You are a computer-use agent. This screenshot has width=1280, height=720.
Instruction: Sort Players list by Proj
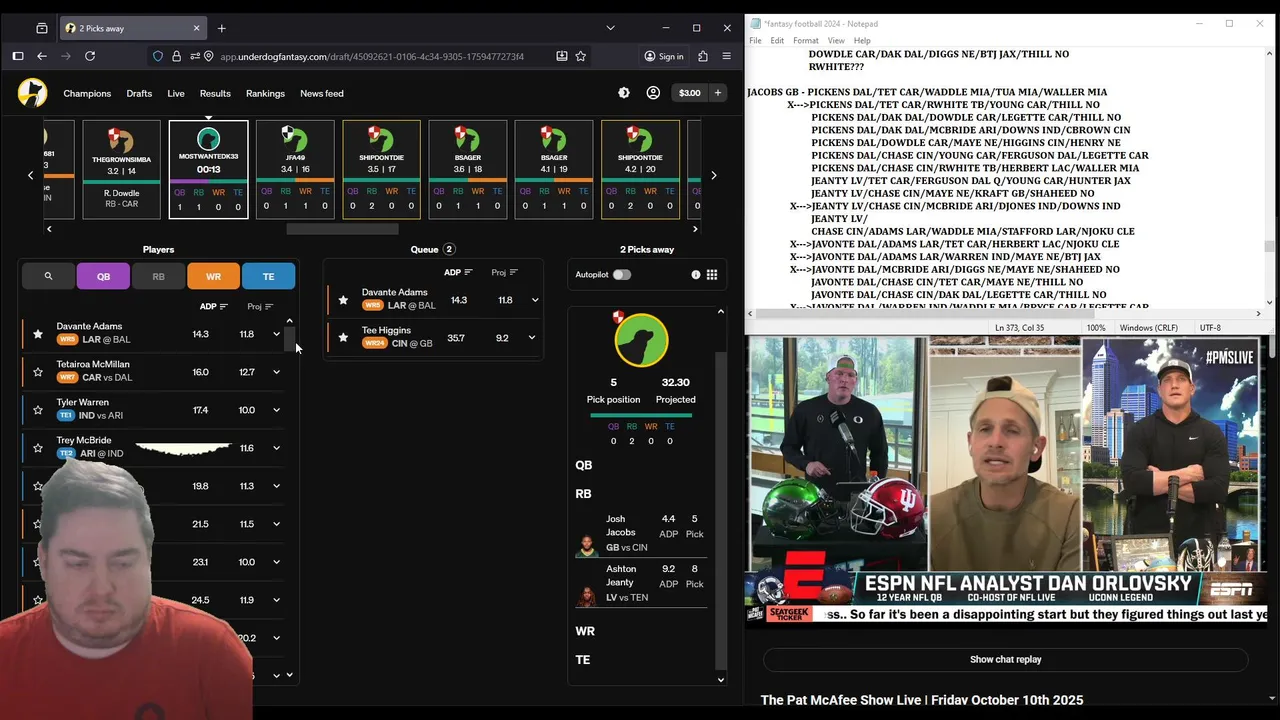(260, 307)
